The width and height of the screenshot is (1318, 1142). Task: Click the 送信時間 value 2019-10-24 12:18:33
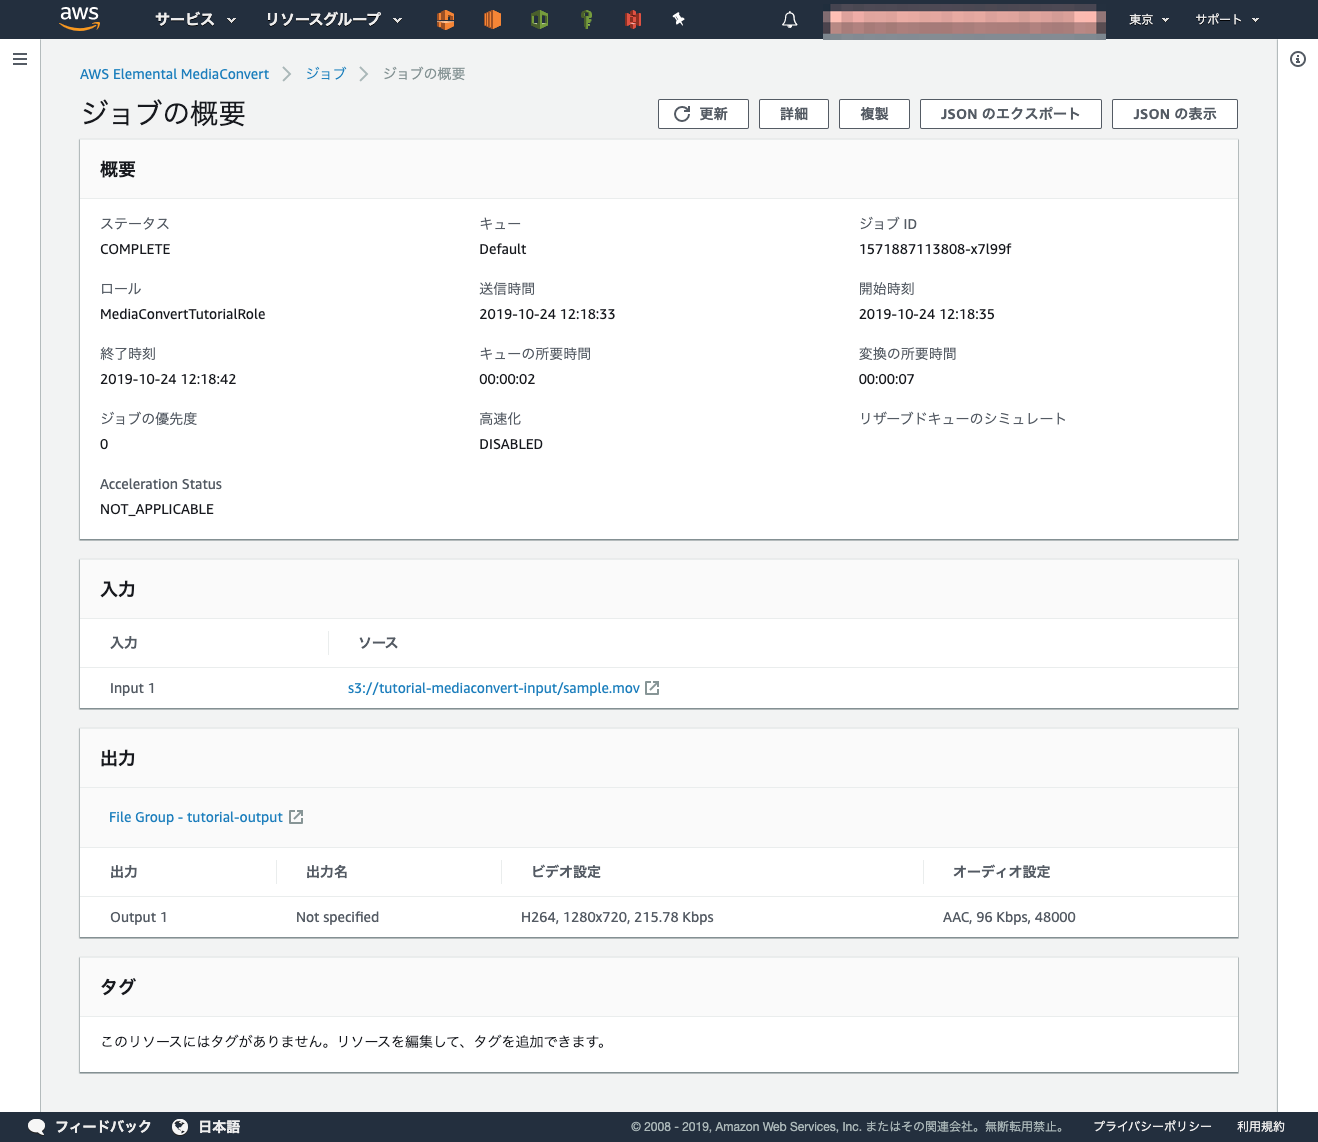(x=547, y=314)
